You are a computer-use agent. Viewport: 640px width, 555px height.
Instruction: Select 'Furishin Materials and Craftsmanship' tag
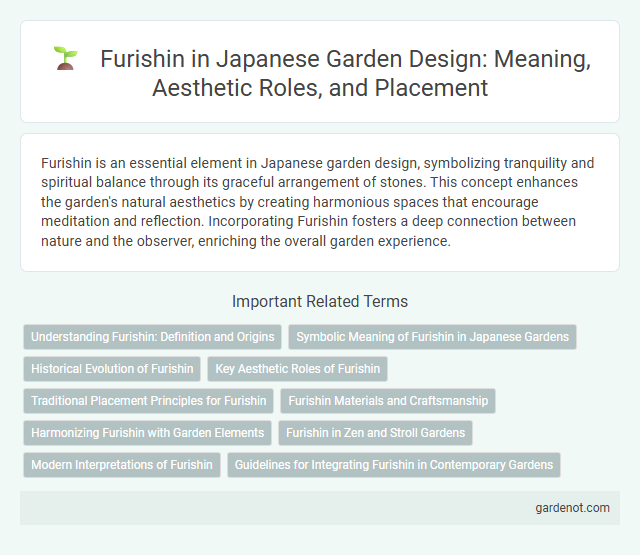(x=388, y=401)
